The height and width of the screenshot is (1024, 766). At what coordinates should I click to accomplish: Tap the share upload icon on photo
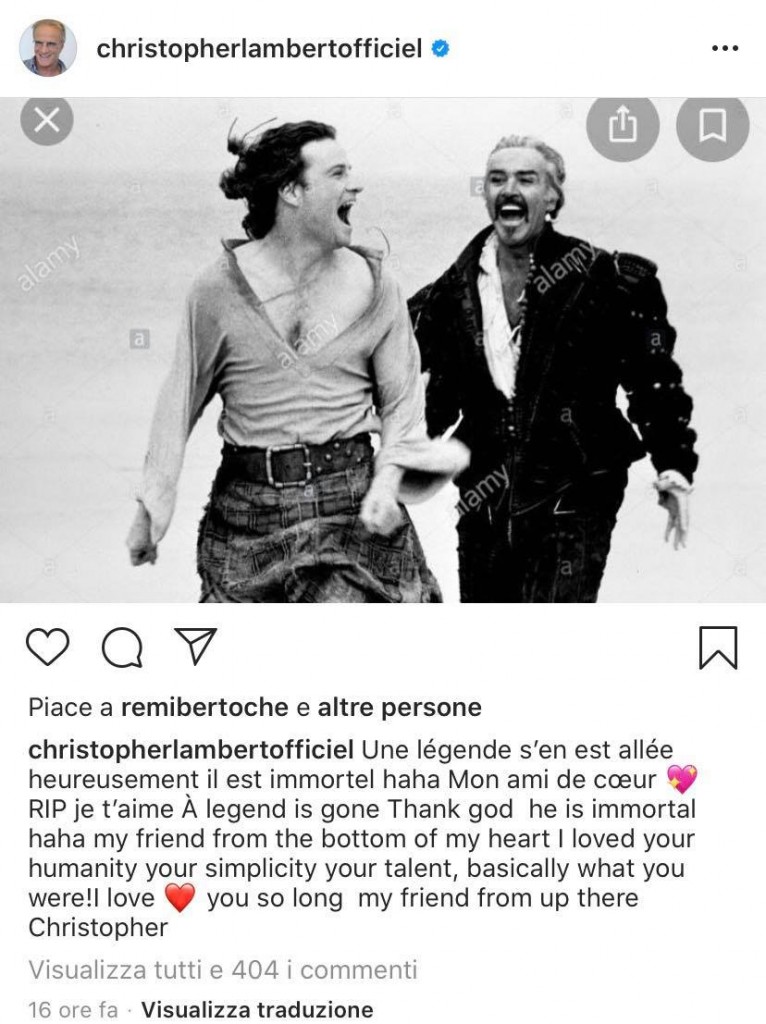[x=622, y=124]
